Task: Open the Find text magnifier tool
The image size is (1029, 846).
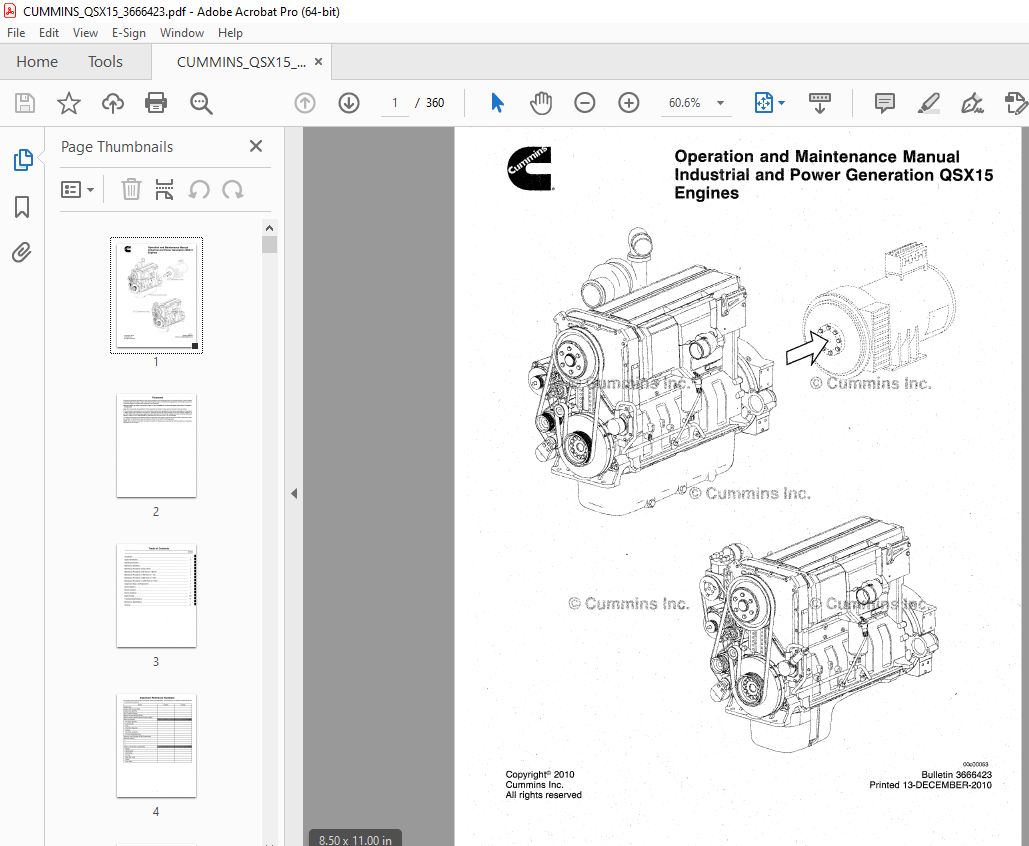Action: 201,103
